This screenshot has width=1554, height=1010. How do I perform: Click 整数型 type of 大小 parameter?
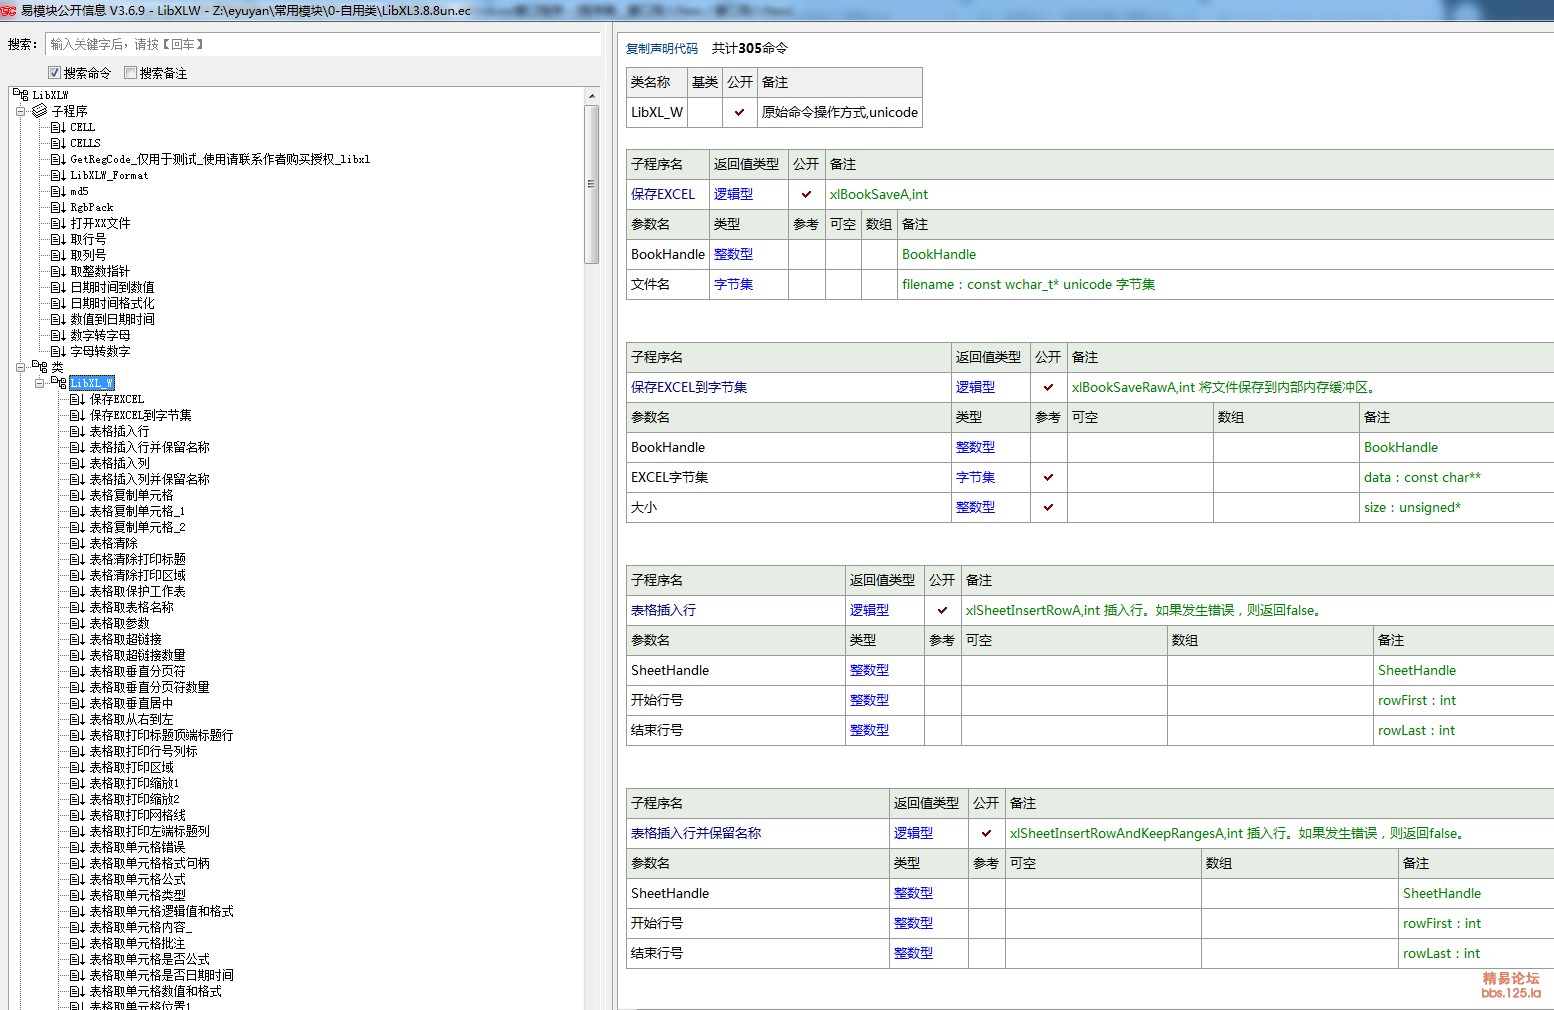point(976,507)
